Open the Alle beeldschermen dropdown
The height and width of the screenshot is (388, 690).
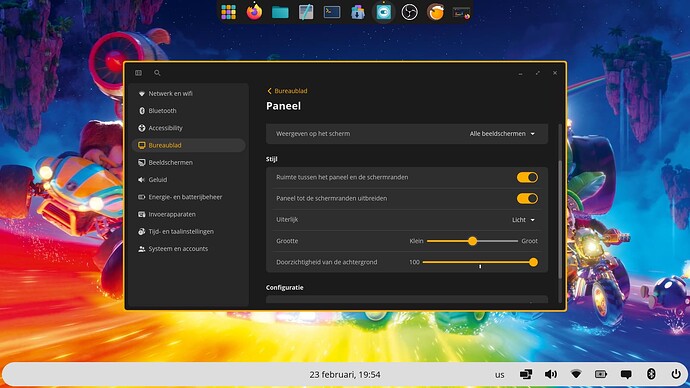503,134
